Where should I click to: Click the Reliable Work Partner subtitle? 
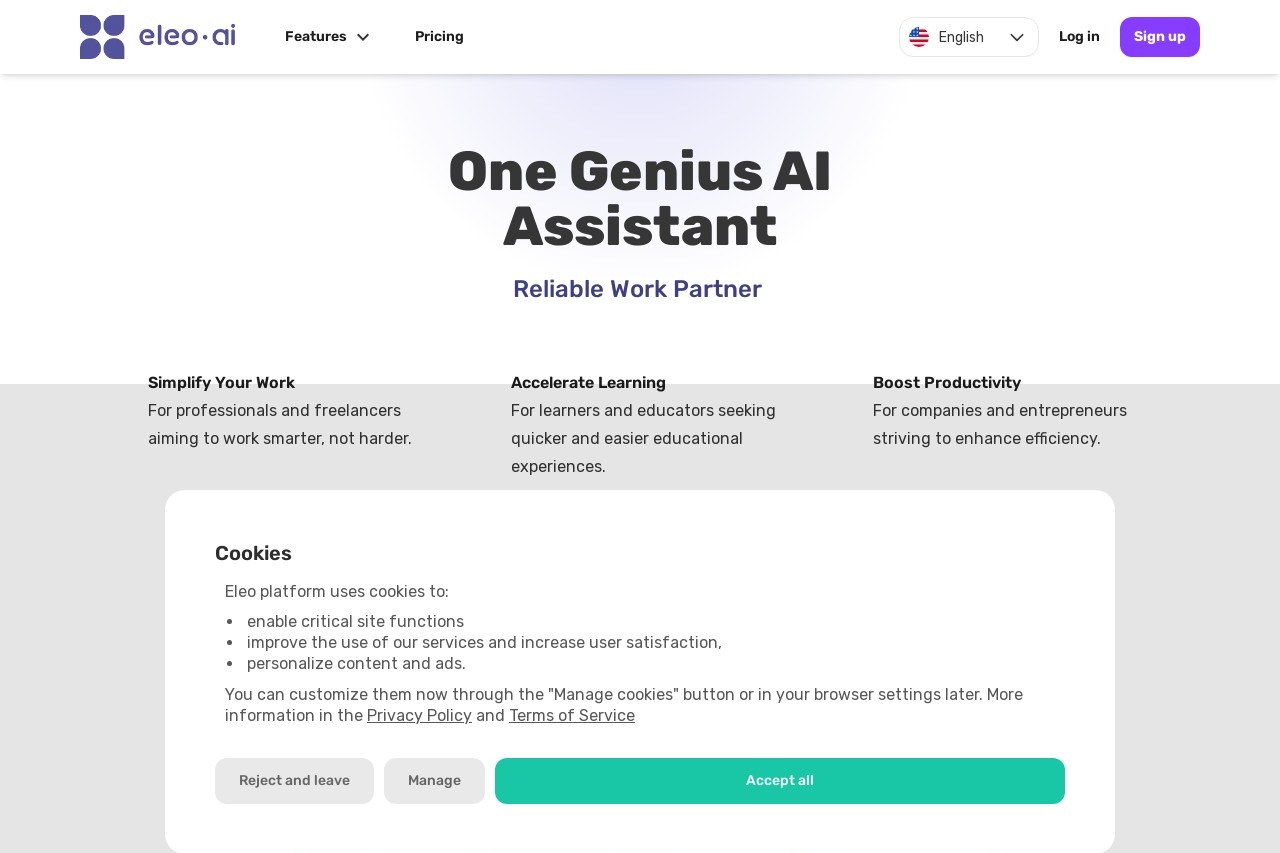(637, 289)
